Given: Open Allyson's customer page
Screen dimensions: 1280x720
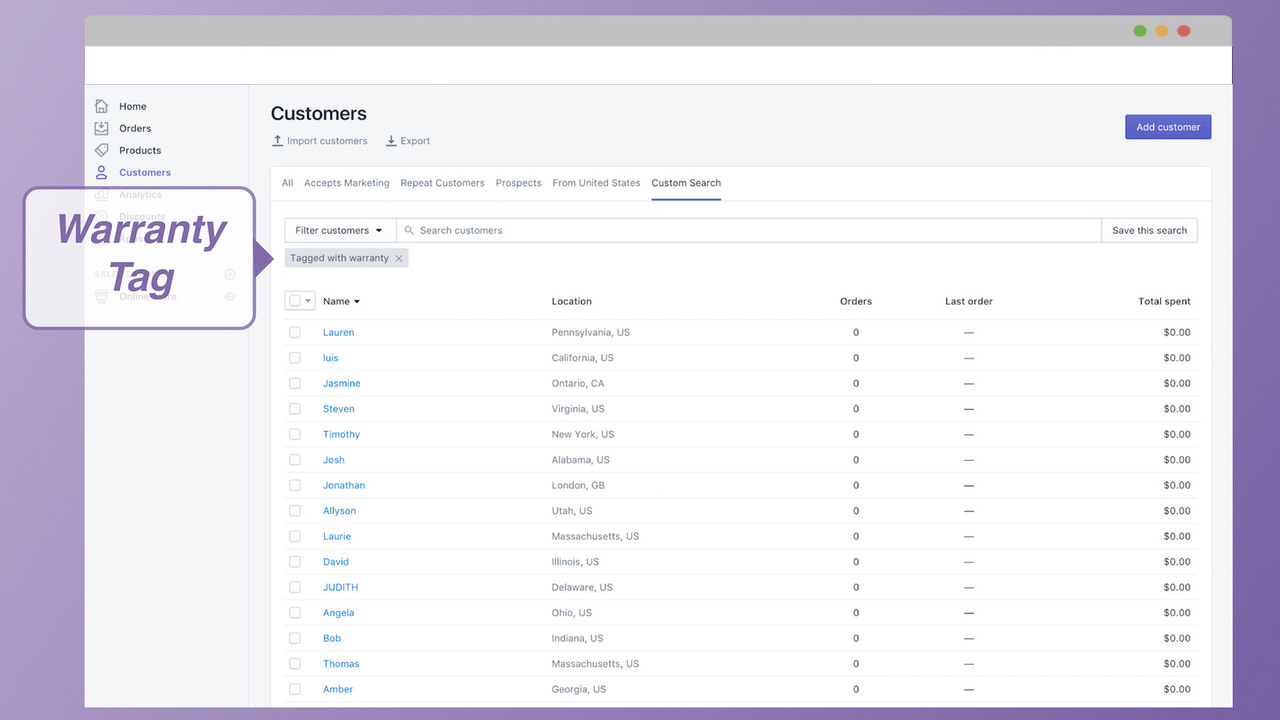Looking at the screenshot, I should point(339,511).
